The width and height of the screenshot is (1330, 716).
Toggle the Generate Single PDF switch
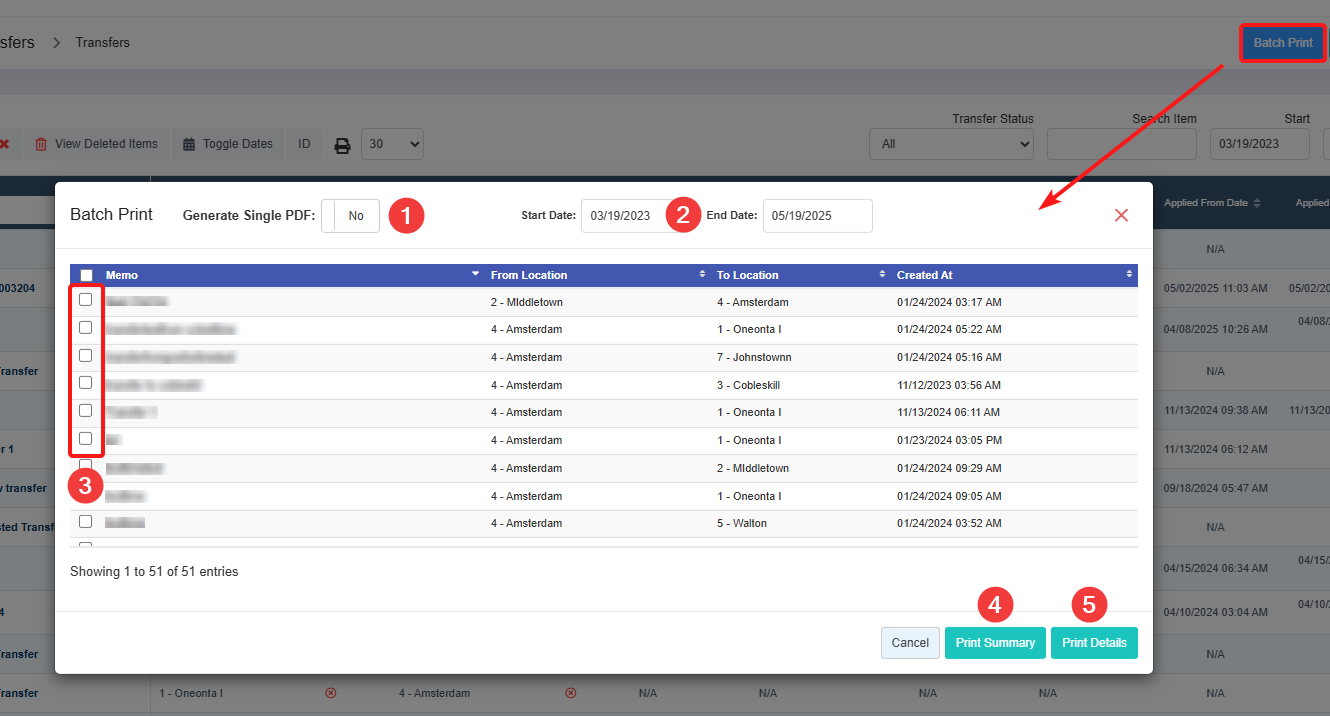(350, 216)
